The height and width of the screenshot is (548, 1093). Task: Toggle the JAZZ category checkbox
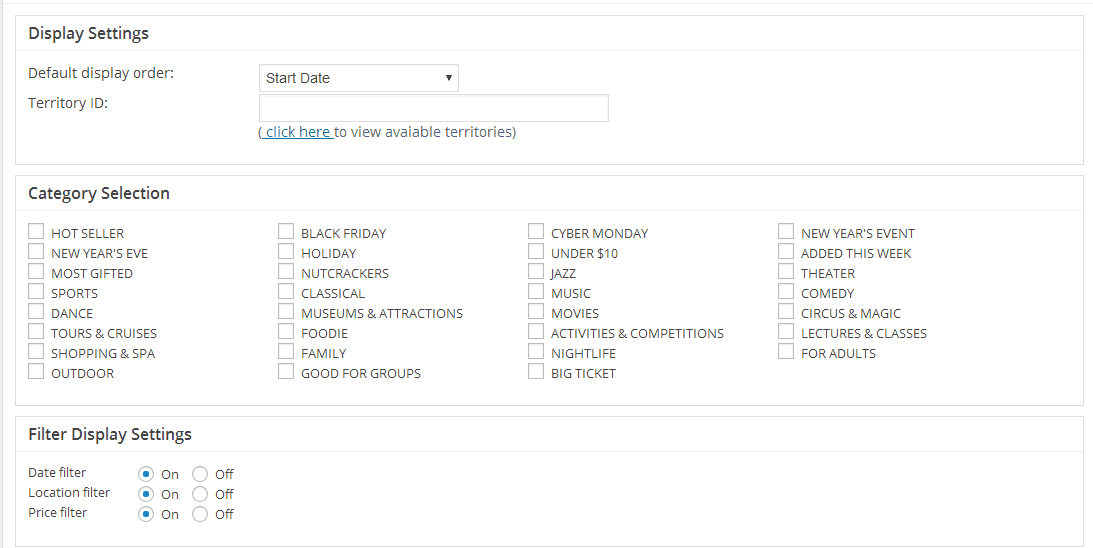(x=536, y=272)
